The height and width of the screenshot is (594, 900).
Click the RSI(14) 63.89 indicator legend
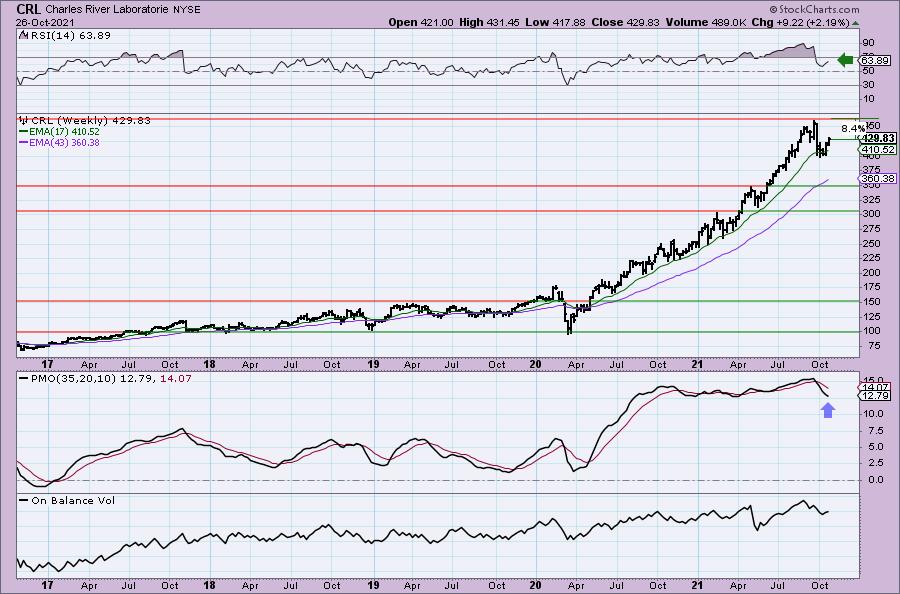[x=65, y=35]
